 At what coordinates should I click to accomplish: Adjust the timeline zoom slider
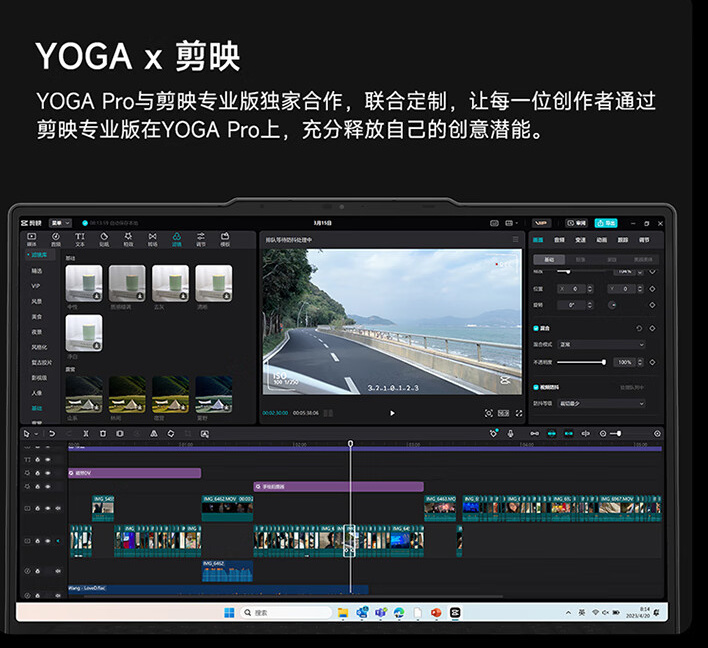coord(619,434)
